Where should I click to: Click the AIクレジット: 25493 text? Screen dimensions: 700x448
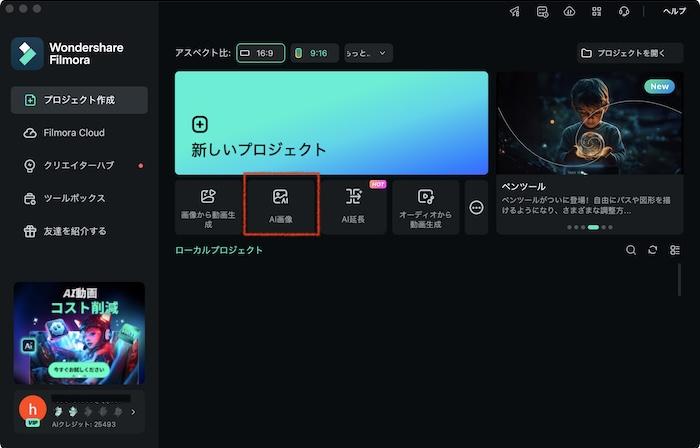tap(83, 424)
